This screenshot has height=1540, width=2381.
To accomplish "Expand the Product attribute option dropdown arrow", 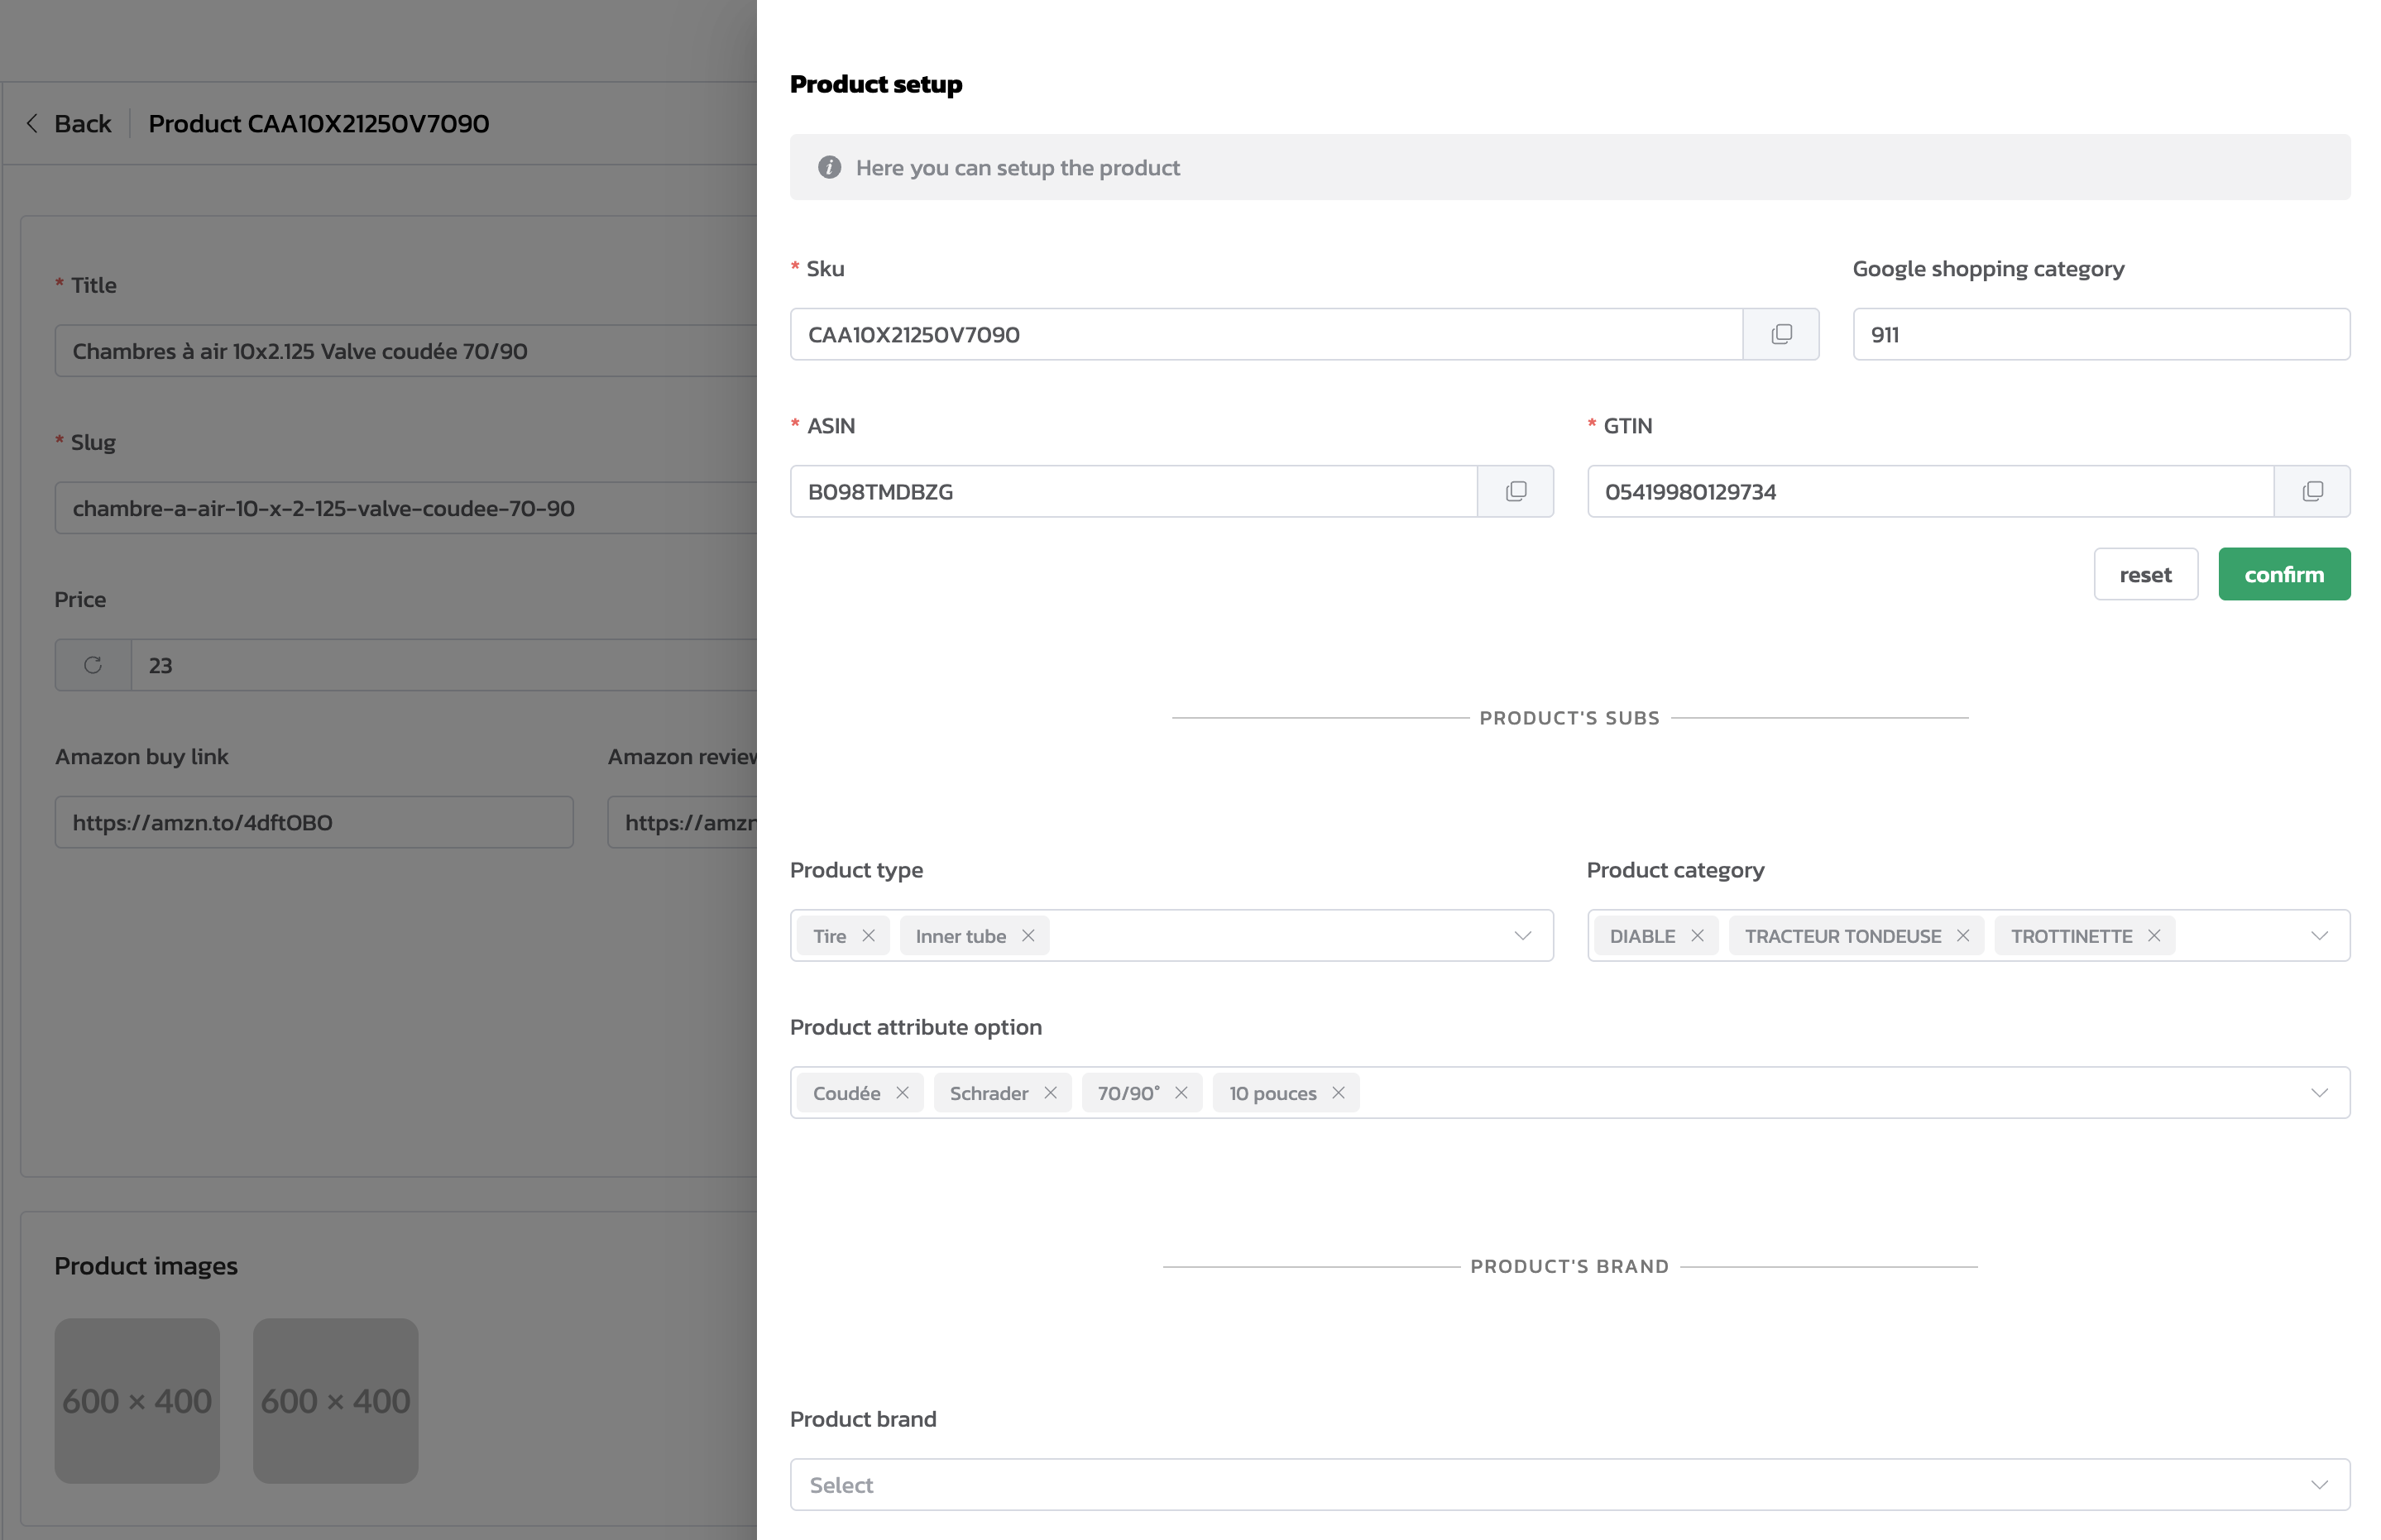I will click(x=2319, y=1092).
